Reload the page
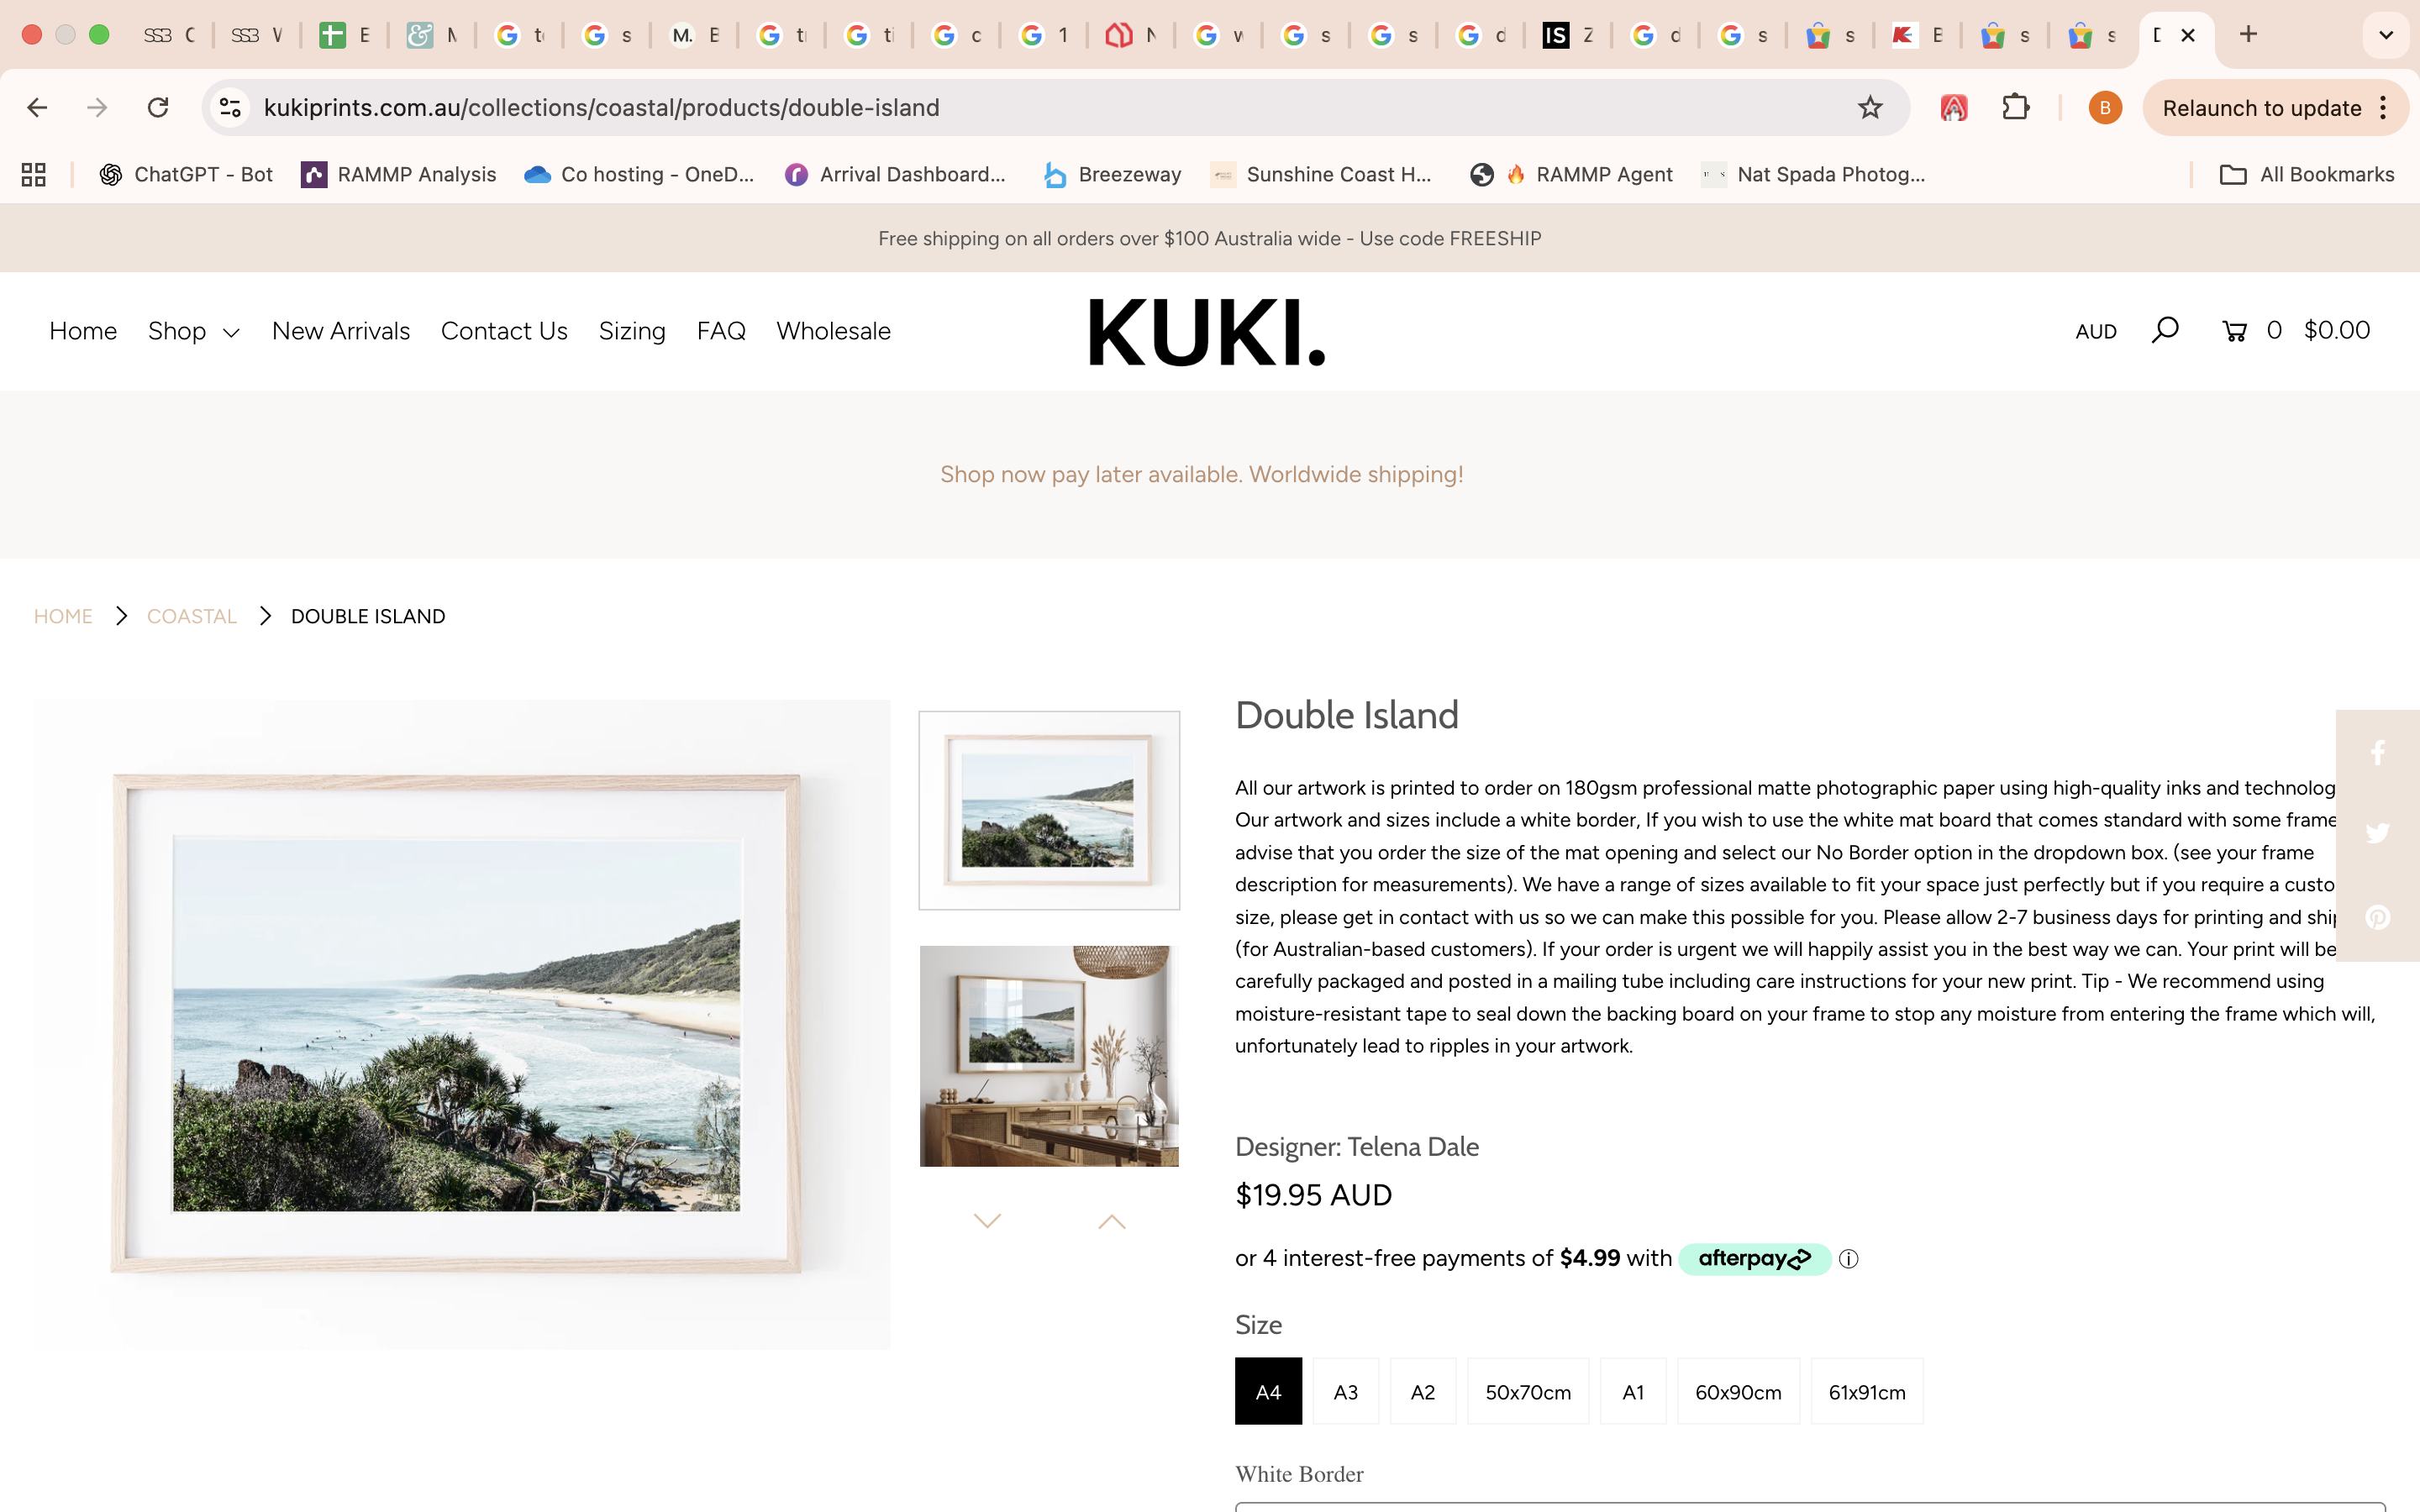The image size is (2420, 1512). 158,108
